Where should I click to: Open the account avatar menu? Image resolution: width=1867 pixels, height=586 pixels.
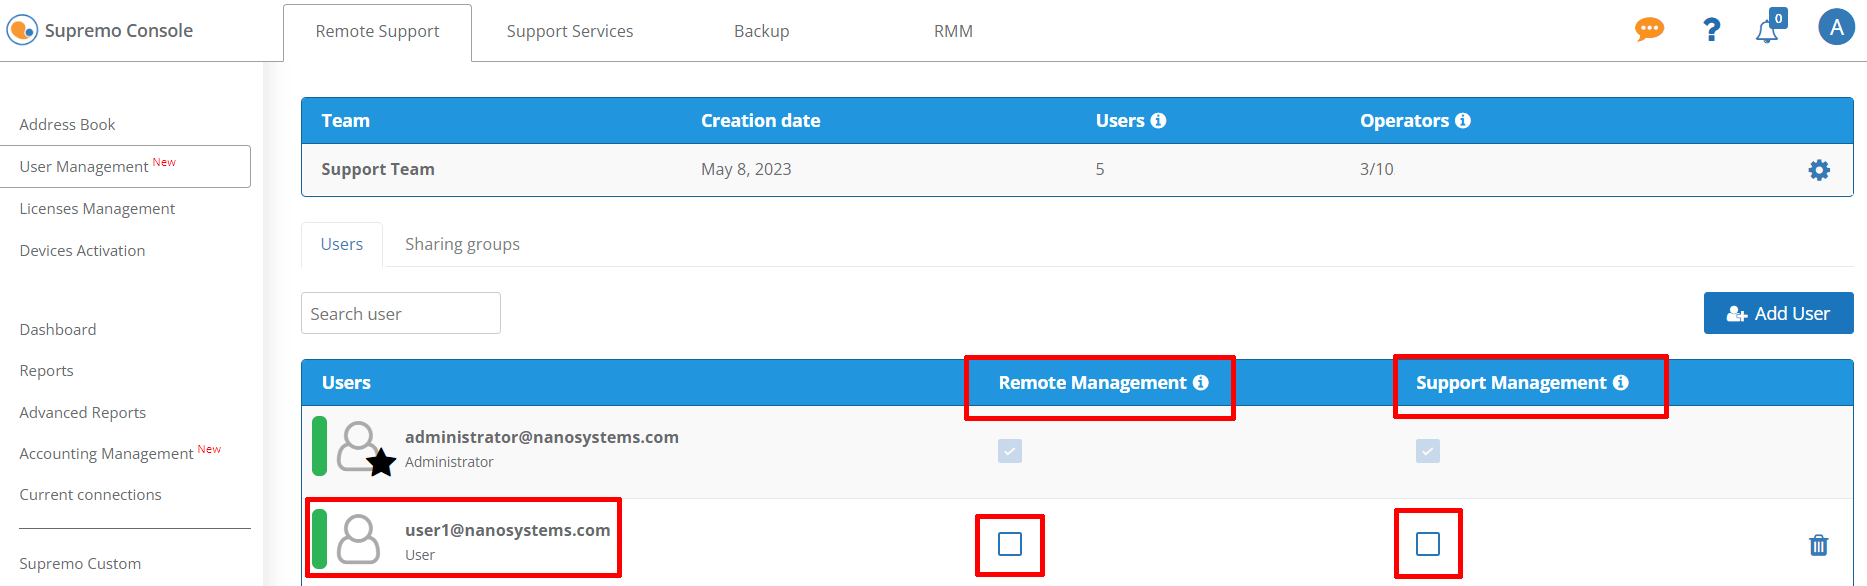[x=1837, y=27]
